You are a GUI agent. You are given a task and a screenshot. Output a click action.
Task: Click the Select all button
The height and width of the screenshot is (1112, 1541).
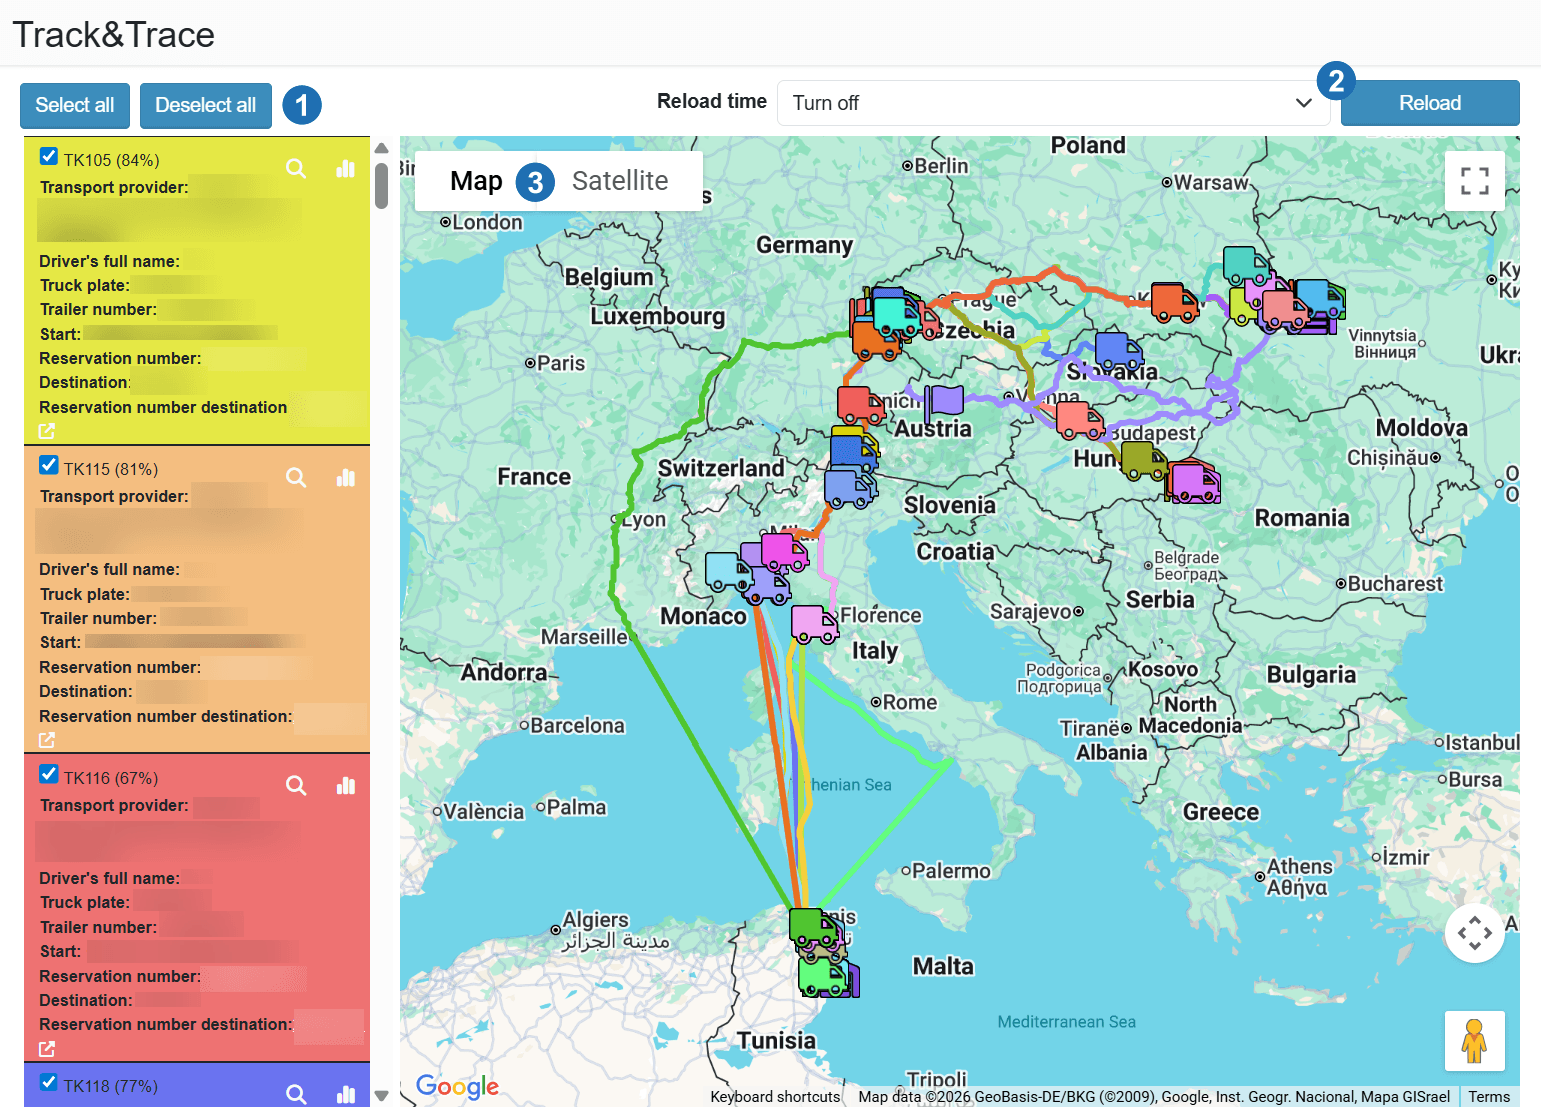75,105
